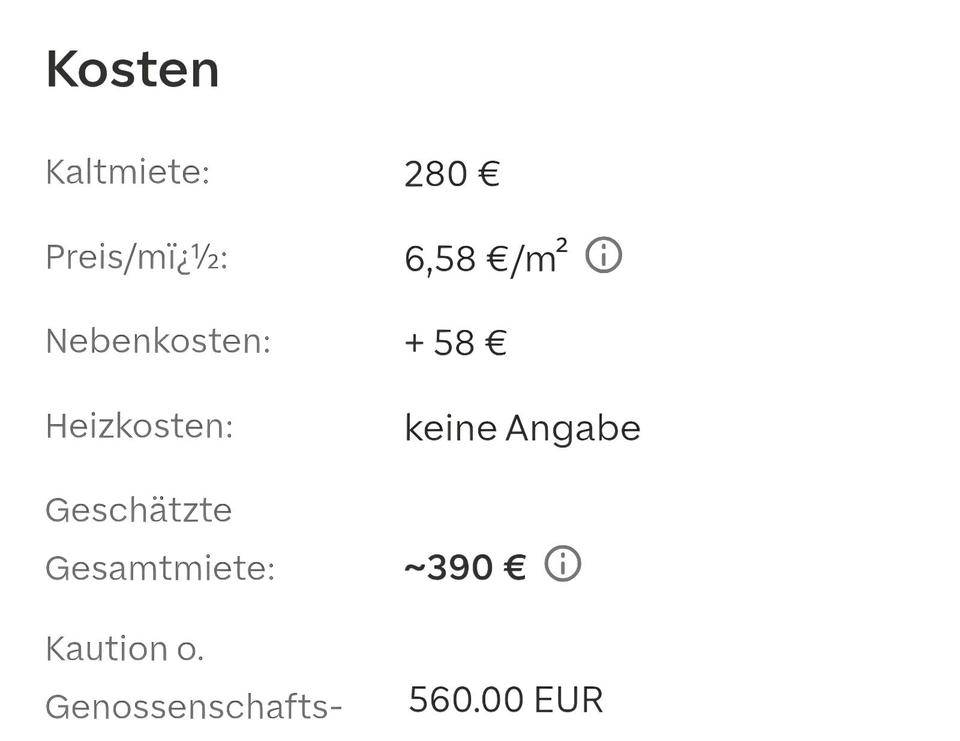Open info icon beside ~390 € total rent
Screen dimensions: 960x741
pyautogui.click(x=562, y=565)
